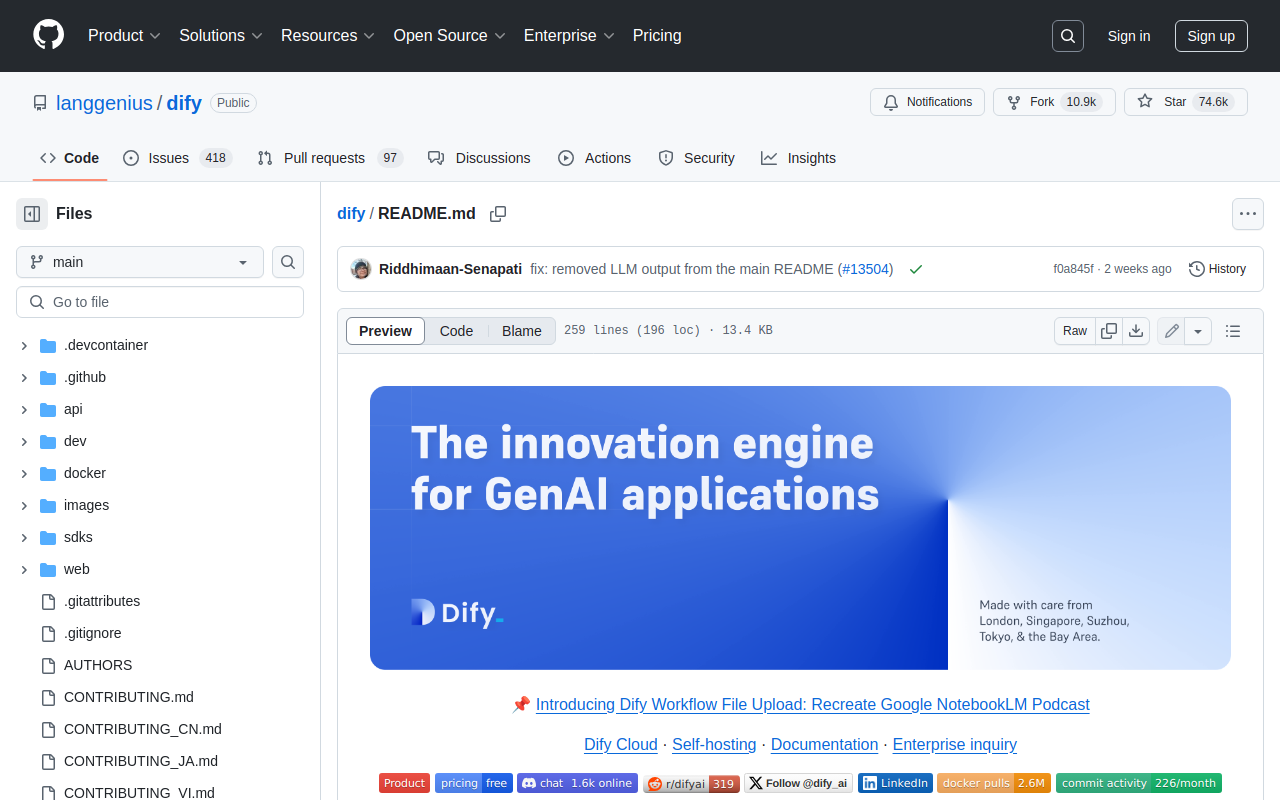The image size is (1280, 800).
Task: Switch to the Discussions tab
Action: point(479,158)
